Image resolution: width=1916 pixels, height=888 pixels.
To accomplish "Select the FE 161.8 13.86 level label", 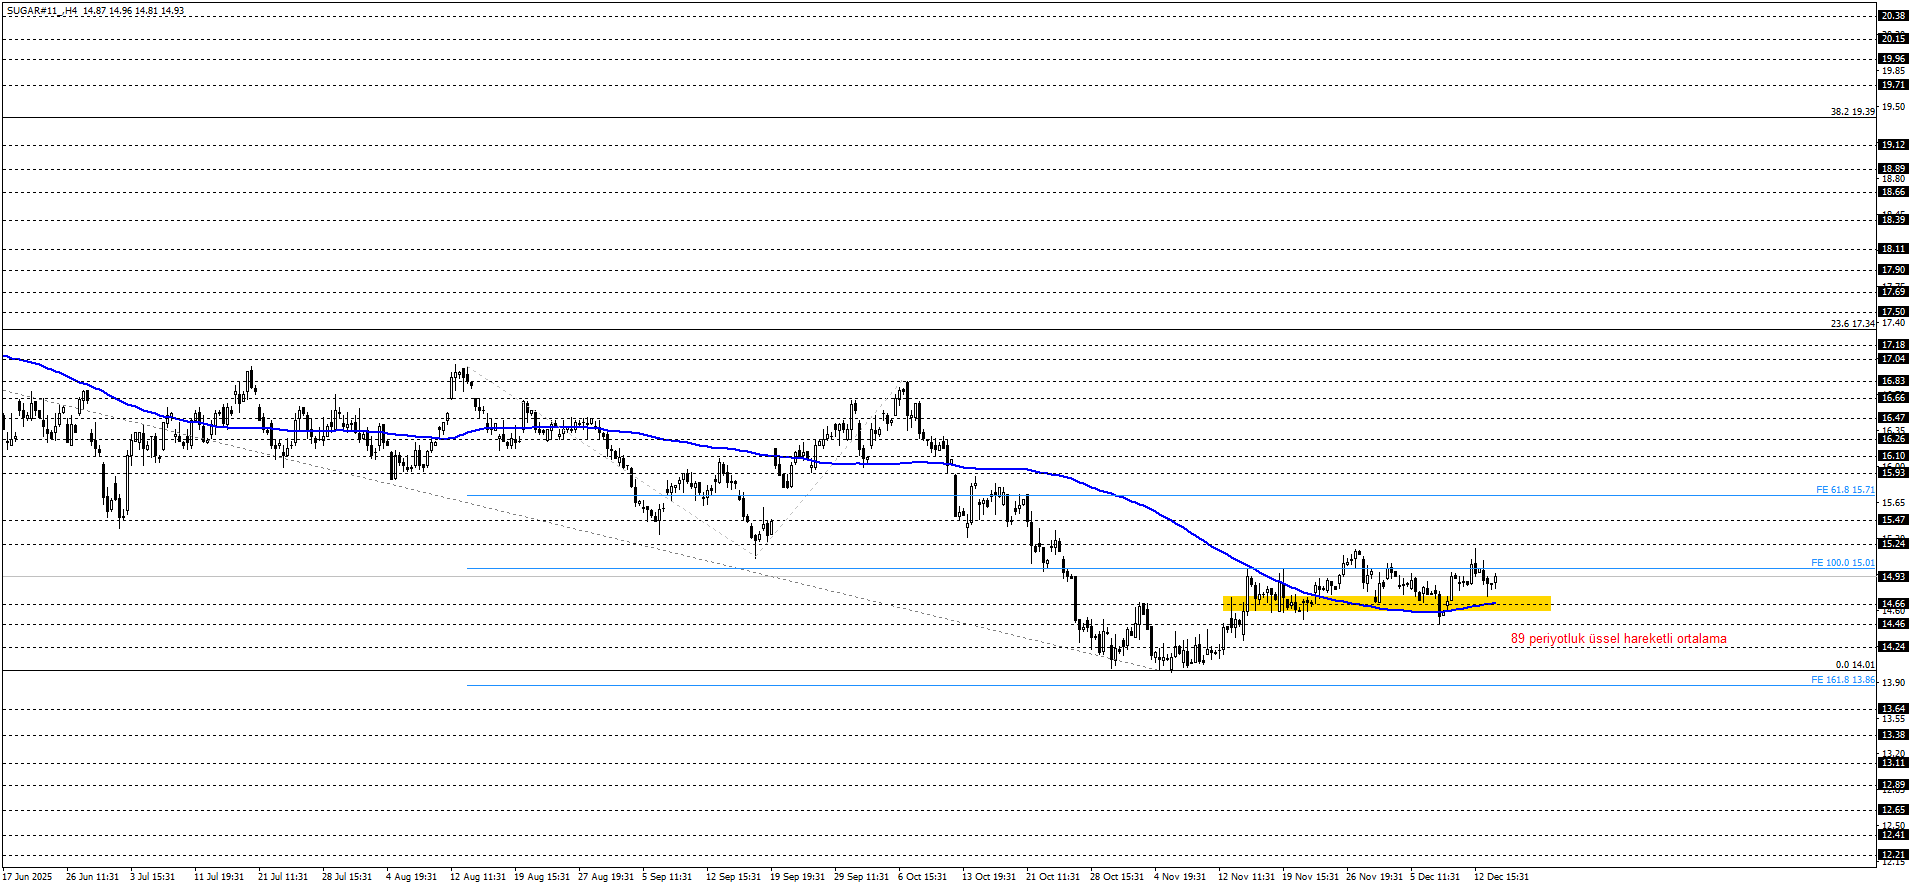I will pos(1842,680).
